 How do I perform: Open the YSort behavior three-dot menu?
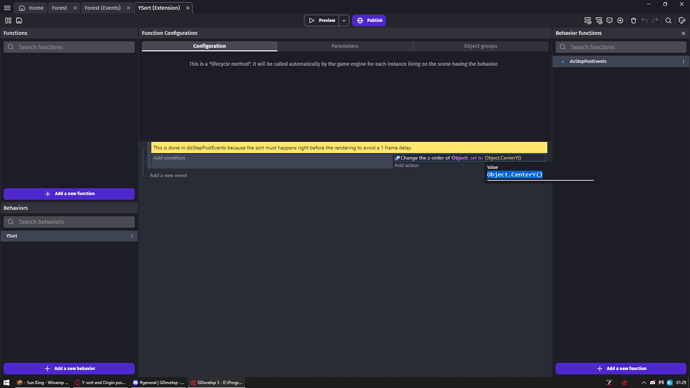[132, 236]
